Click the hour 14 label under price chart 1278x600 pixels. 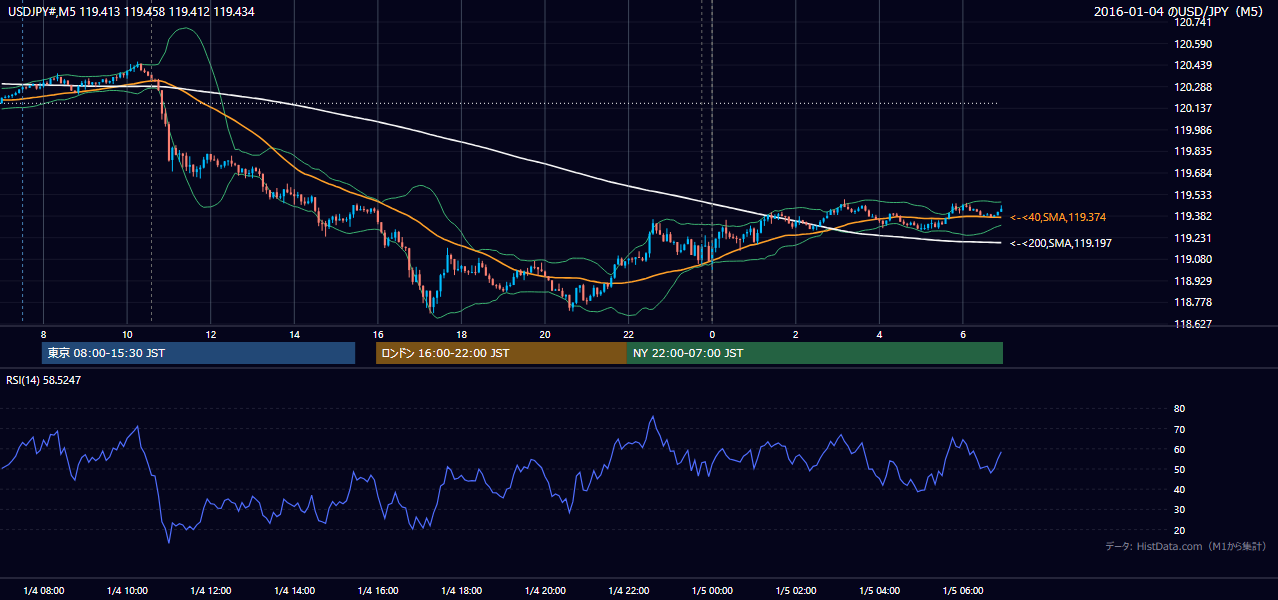pos(294,334)
